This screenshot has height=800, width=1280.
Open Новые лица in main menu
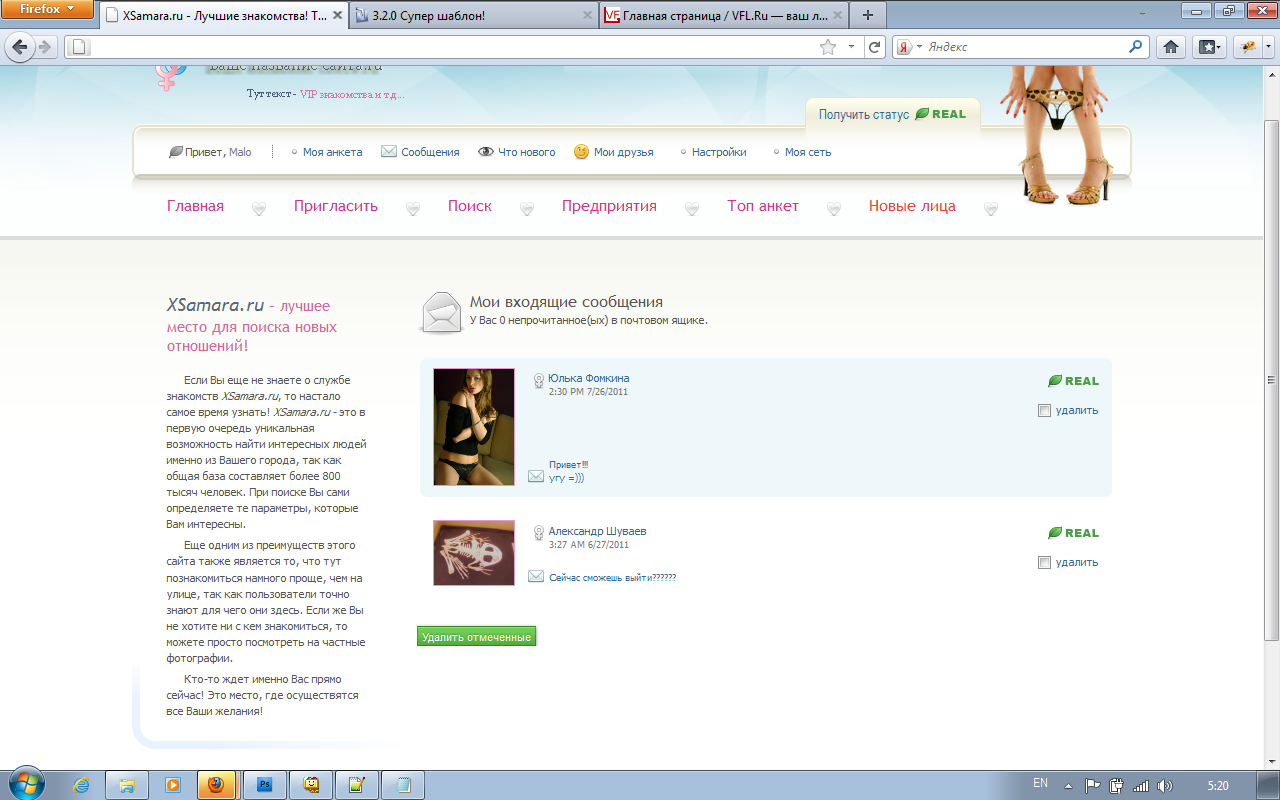tap(912, 206)
